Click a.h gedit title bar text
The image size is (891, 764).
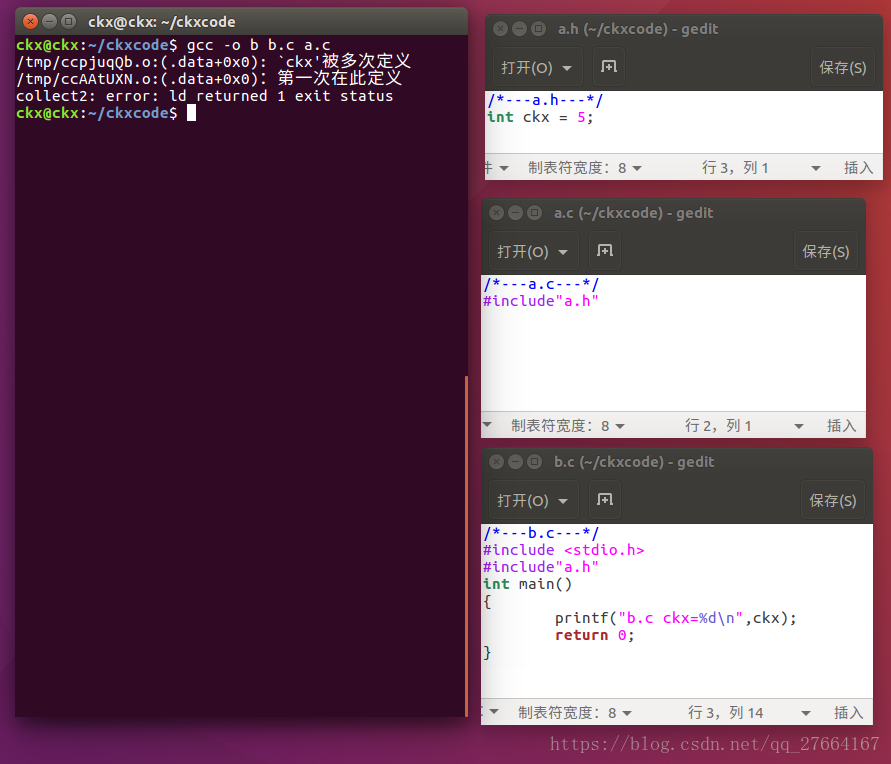coord(638,28)
